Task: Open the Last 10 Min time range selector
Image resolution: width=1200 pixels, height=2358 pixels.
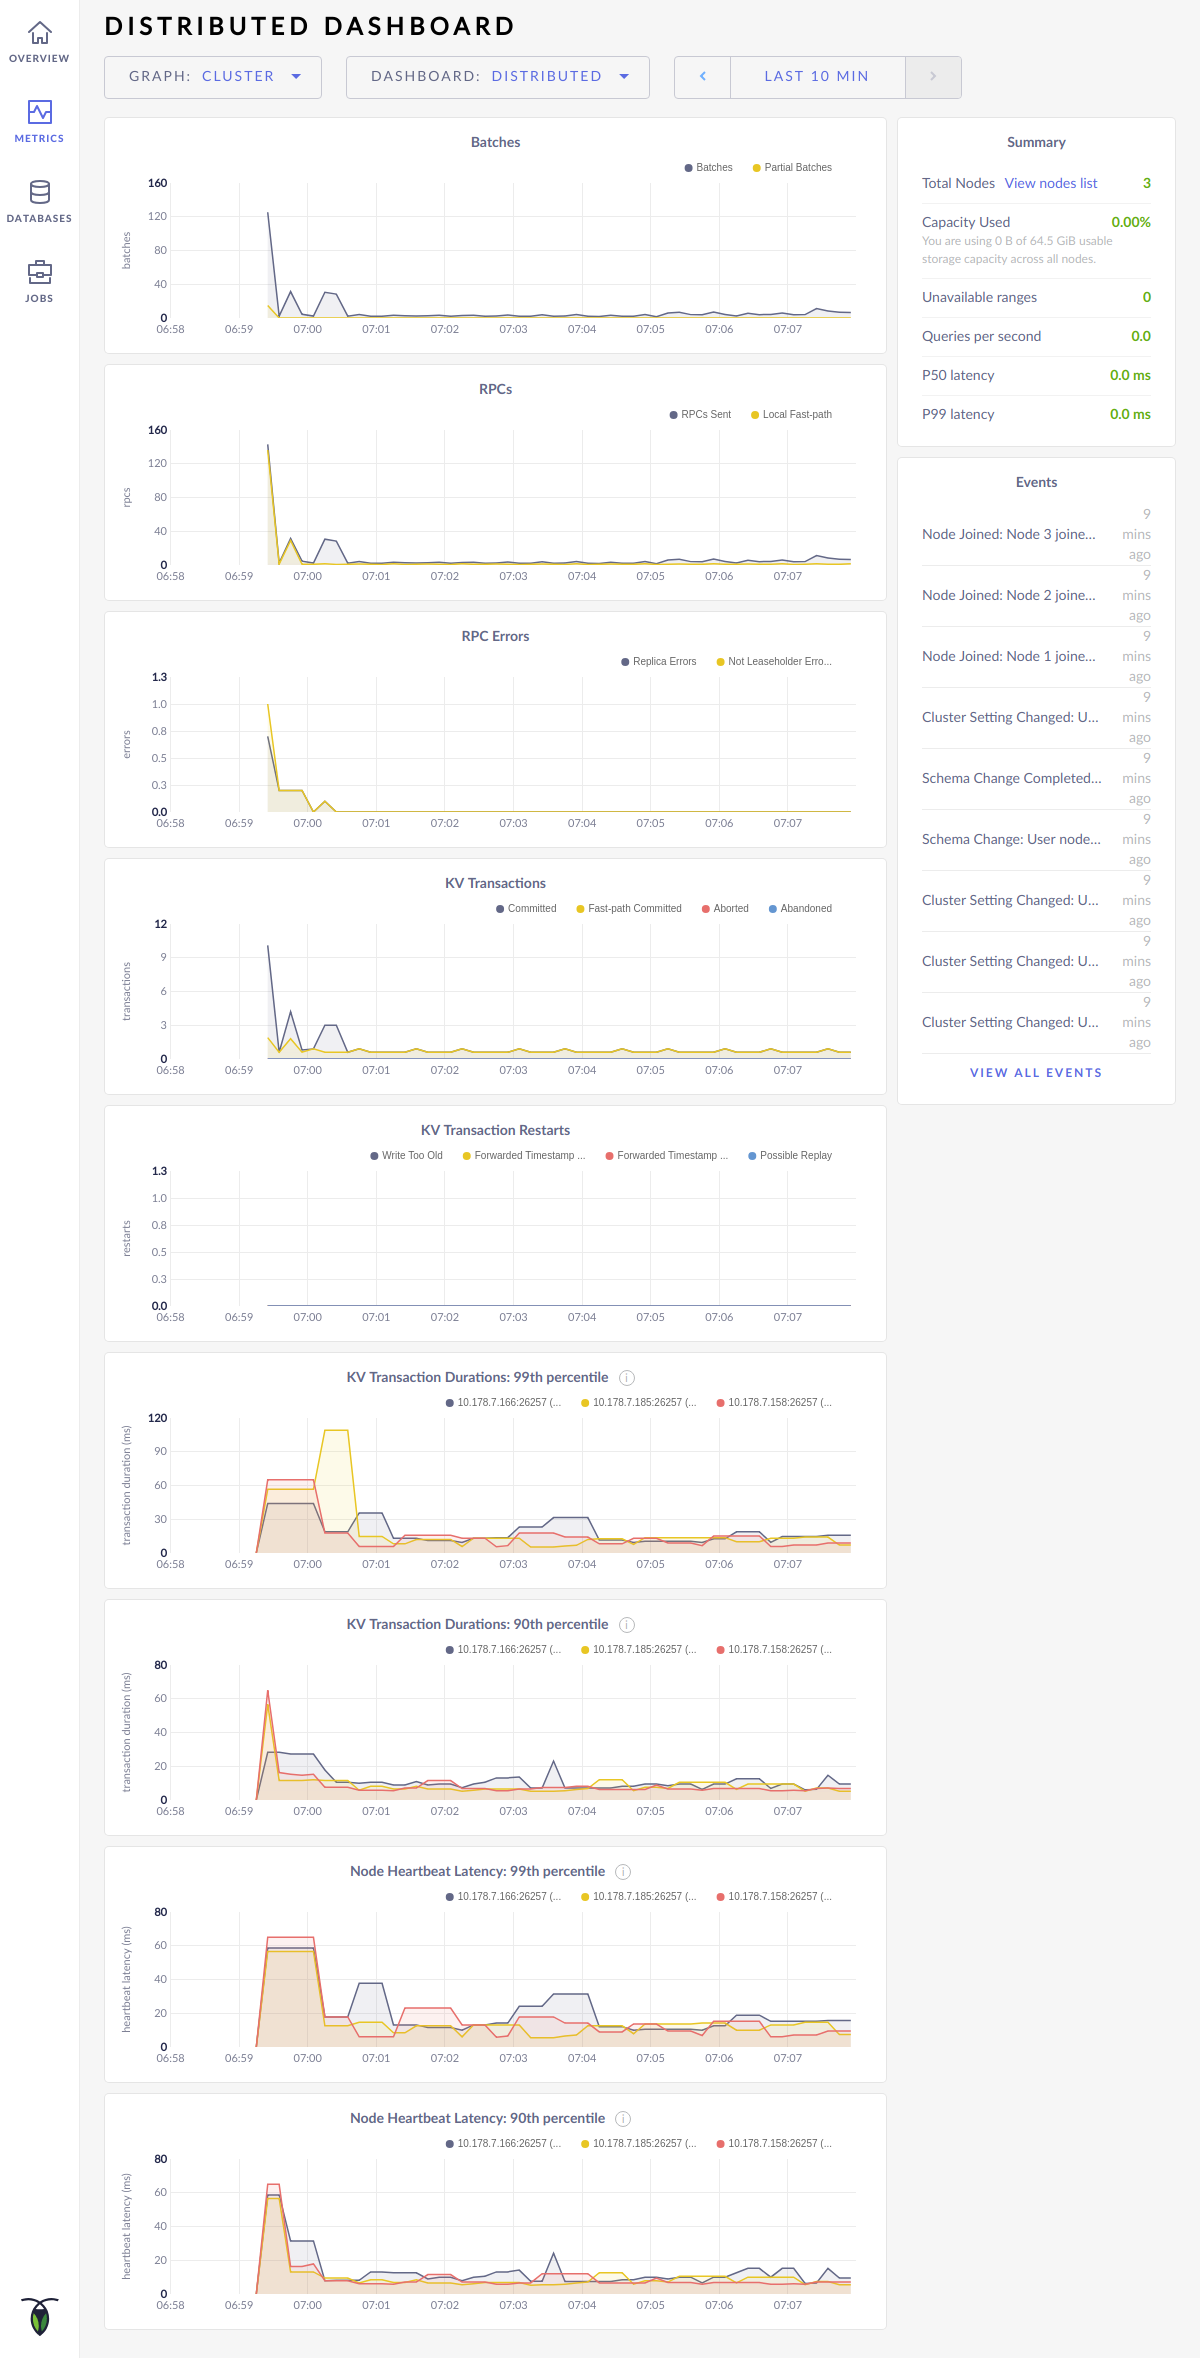Action: (817, 77)
